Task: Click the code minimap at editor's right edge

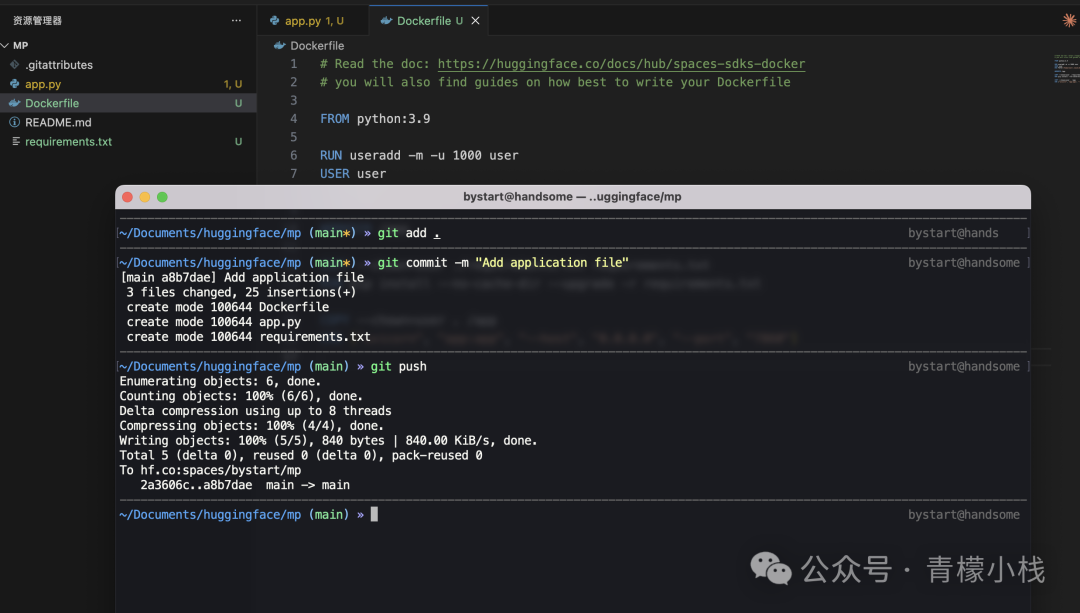Action: coord(1066,69)
